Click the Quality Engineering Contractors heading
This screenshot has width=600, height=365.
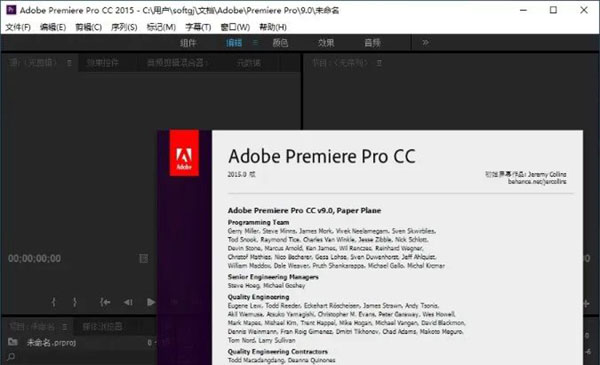pos(278,352)
